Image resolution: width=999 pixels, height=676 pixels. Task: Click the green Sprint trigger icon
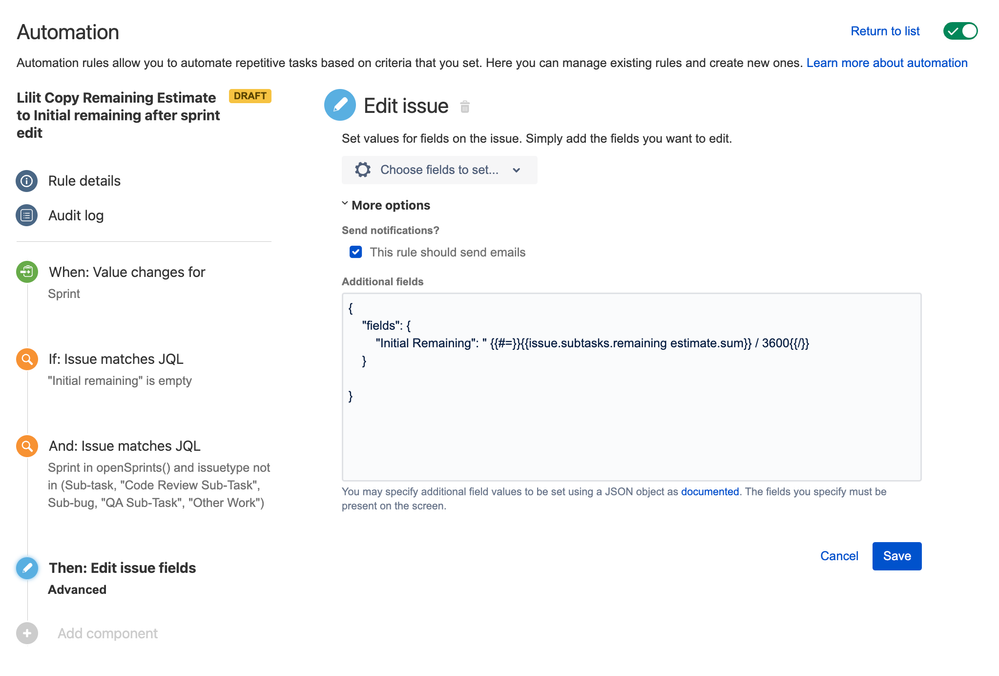point(27,272)
